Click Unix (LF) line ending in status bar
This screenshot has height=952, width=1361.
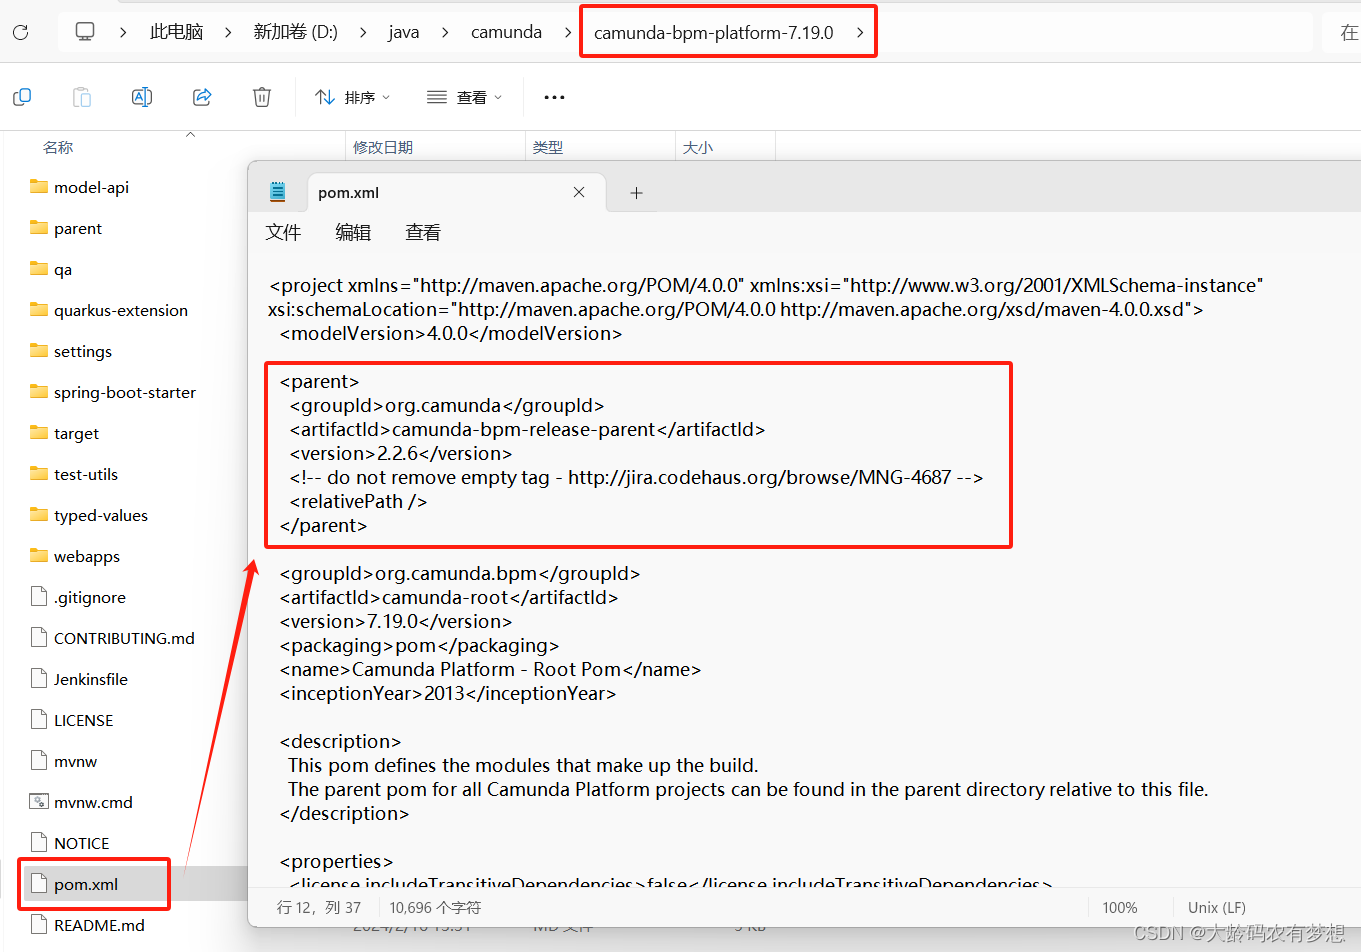click(x=1217, y=907)
